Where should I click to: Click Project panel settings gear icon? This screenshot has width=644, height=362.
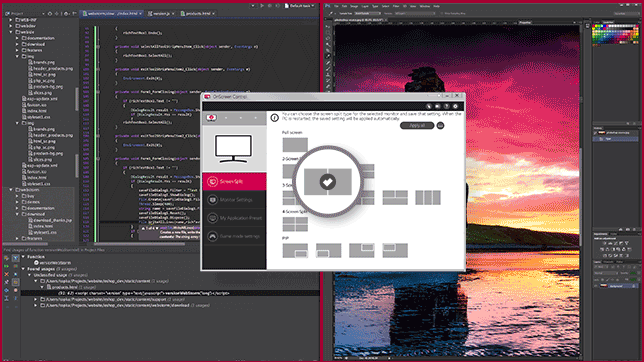coord(66,14)
